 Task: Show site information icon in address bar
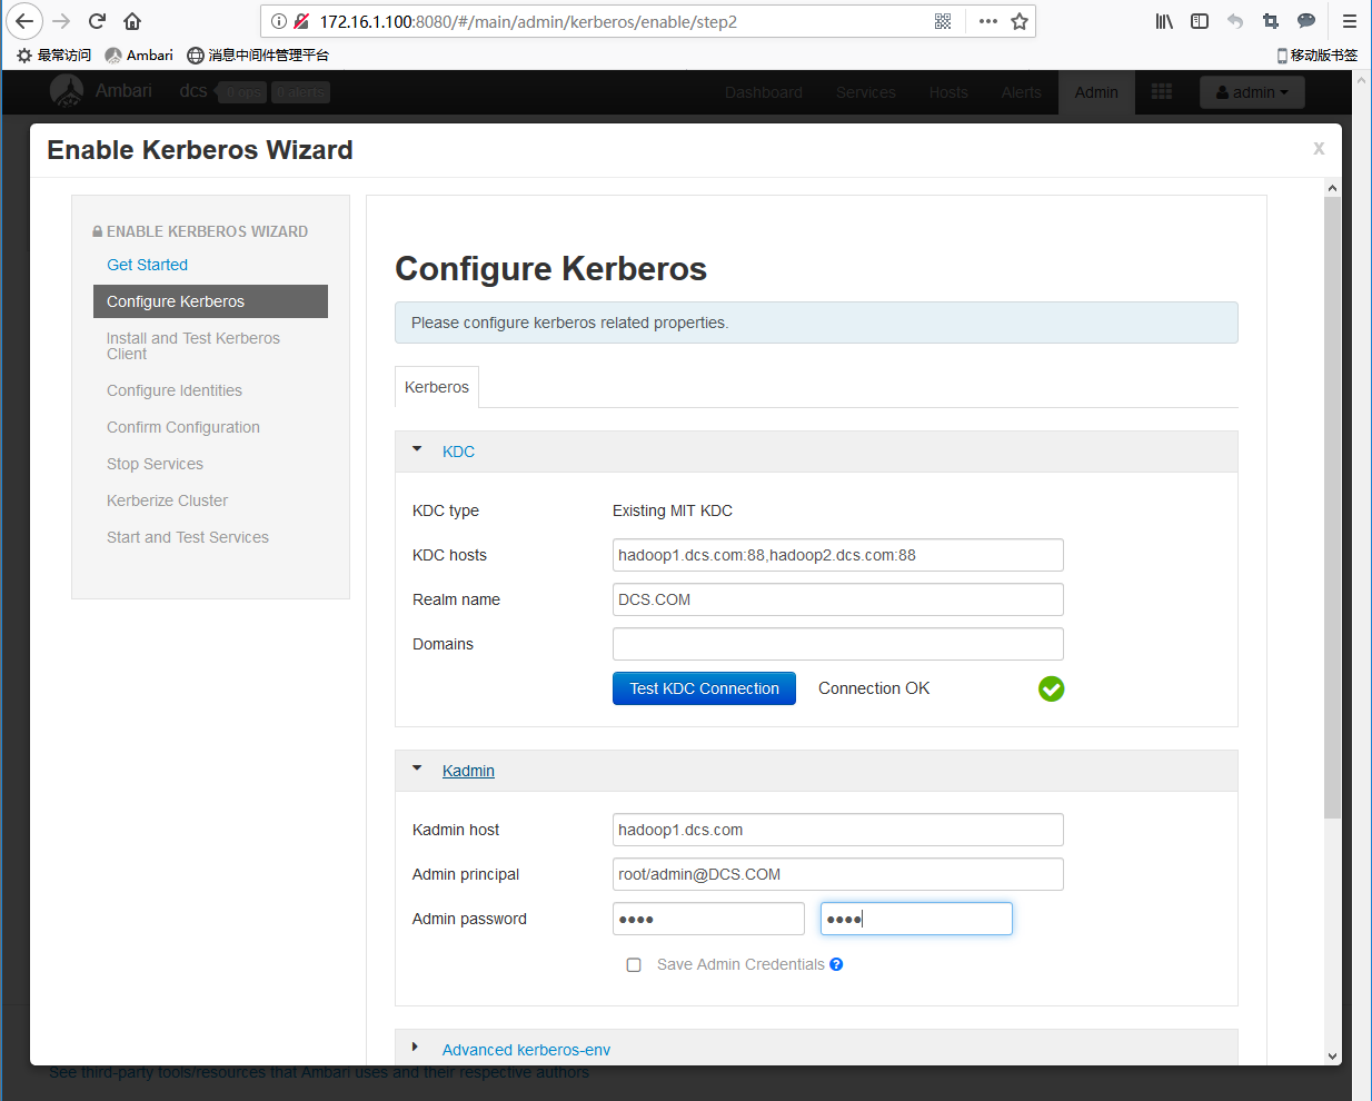coord(279,21)
